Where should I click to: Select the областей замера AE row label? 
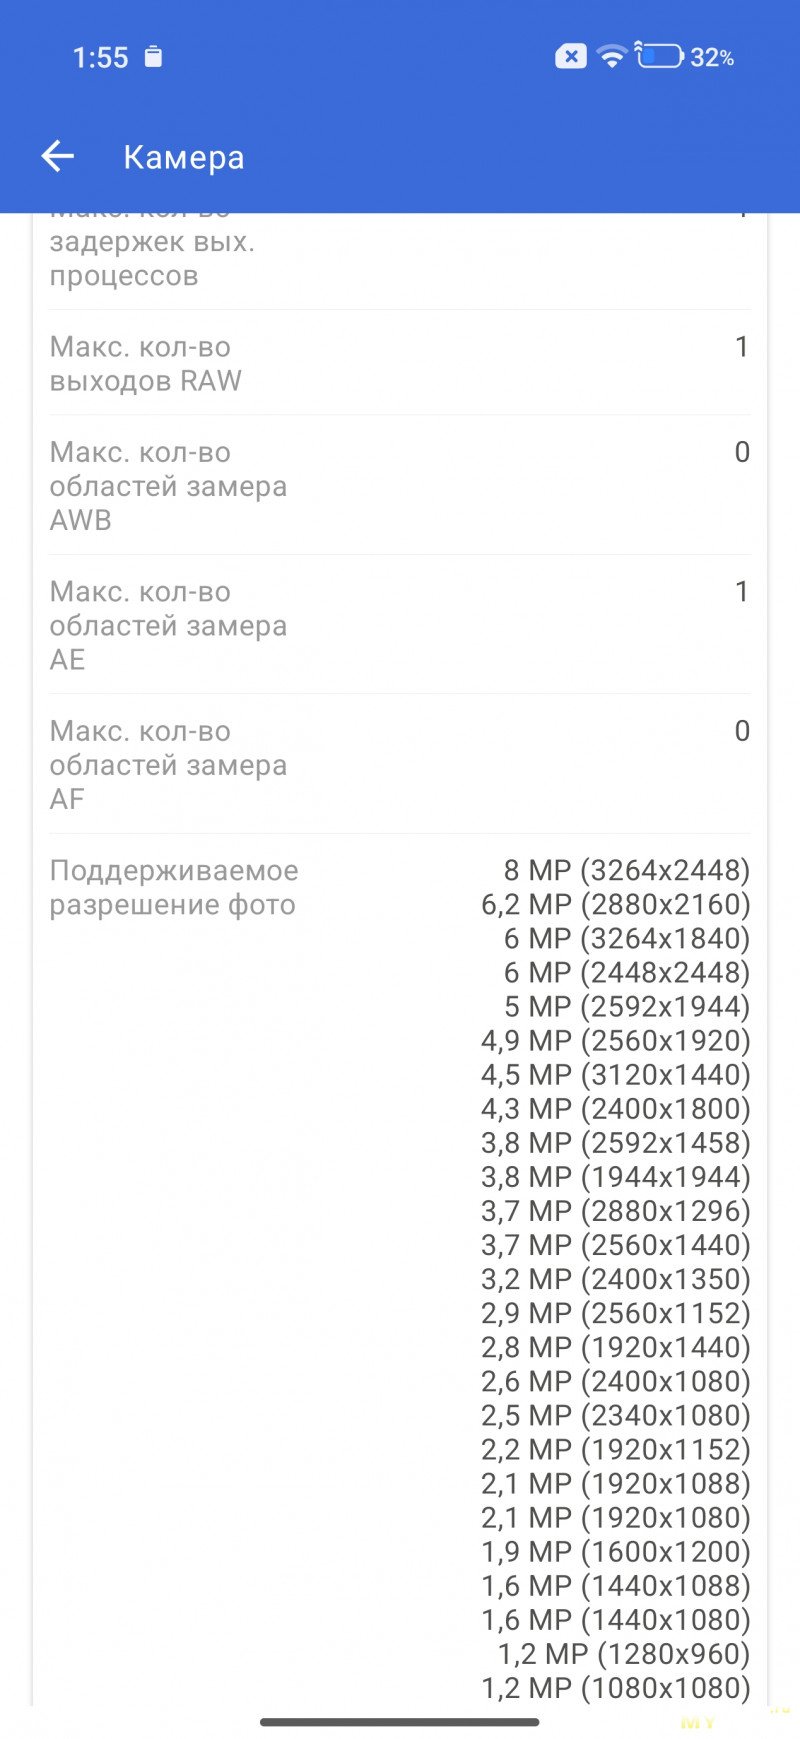tap(168, 625)
